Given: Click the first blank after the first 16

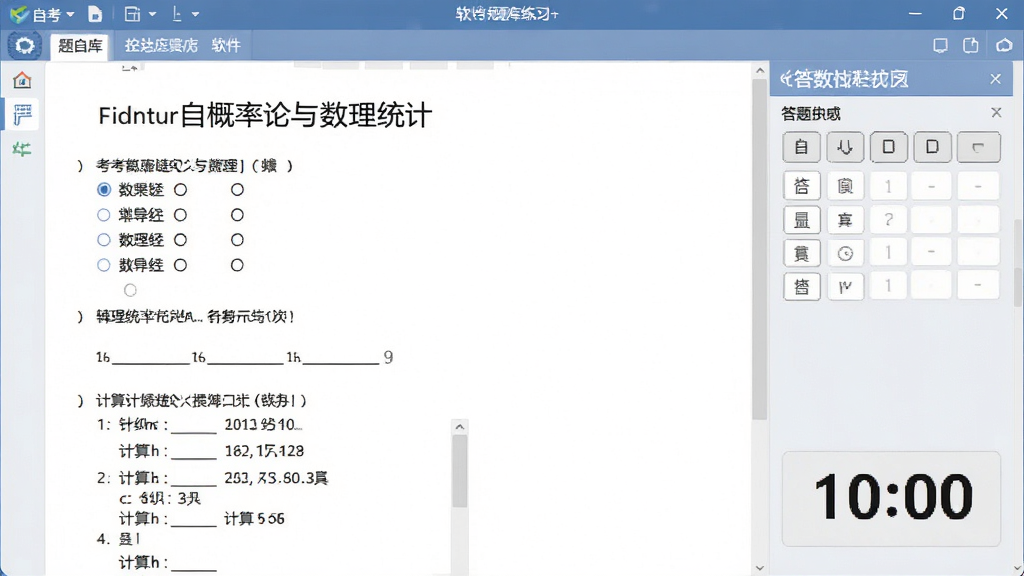Looking at the screenshot, I should 150,360.
